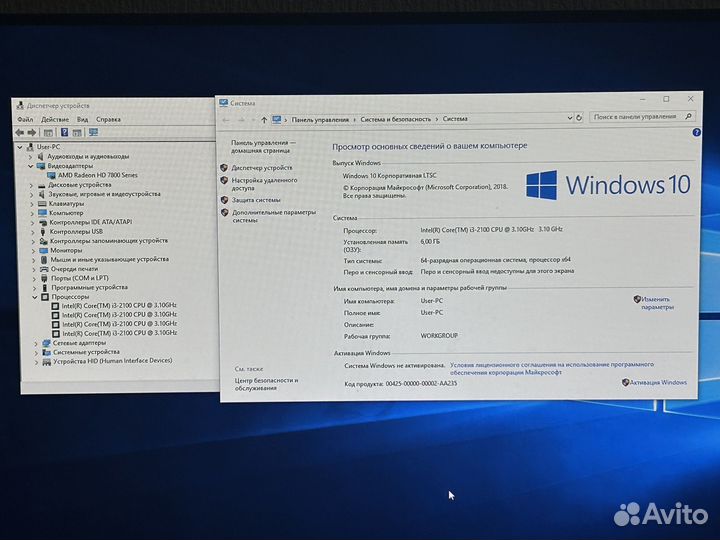Click Активация Windows link
Viewport: 720px width, 540px height.
[658, 382]
